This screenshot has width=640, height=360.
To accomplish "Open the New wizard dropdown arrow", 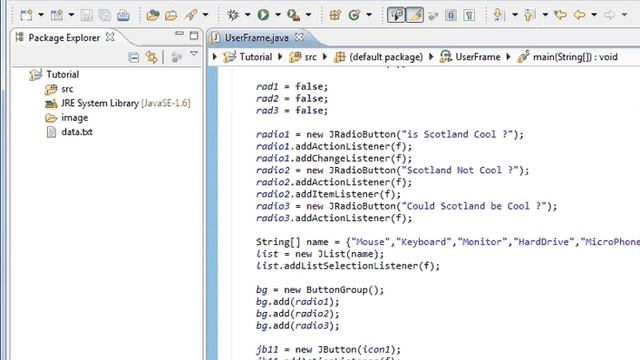I will pos(41,15).
